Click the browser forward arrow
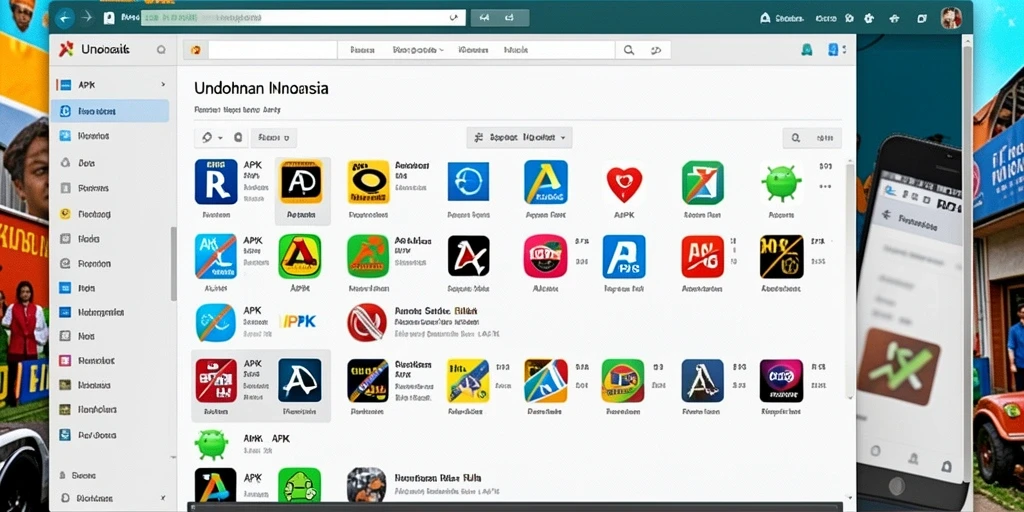 point(86,18)
